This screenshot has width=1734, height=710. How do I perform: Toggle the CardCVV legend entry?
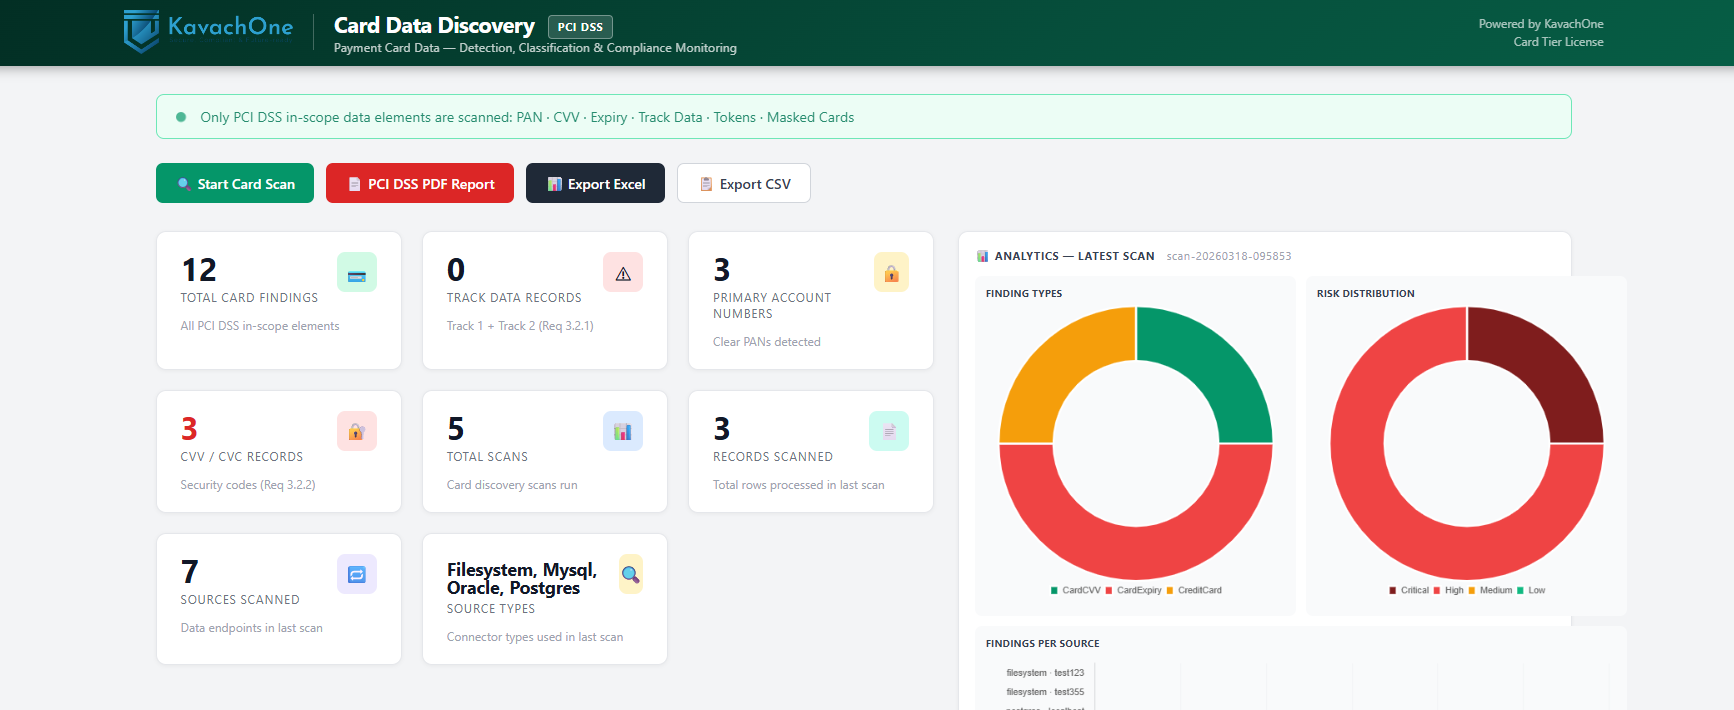click(x=1076, y=591)
